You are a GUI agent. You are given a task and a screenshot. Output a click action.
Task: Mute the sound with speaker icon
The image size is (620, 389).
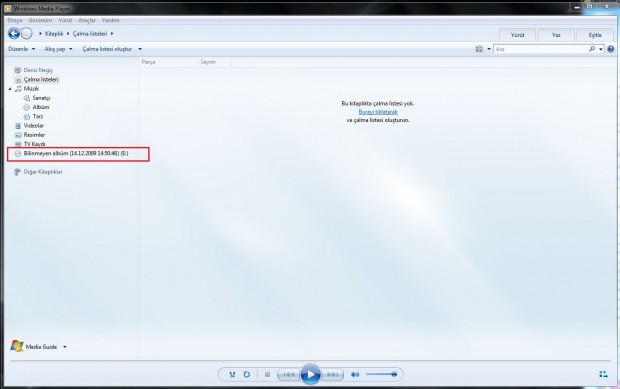click(x=355, y=374)
